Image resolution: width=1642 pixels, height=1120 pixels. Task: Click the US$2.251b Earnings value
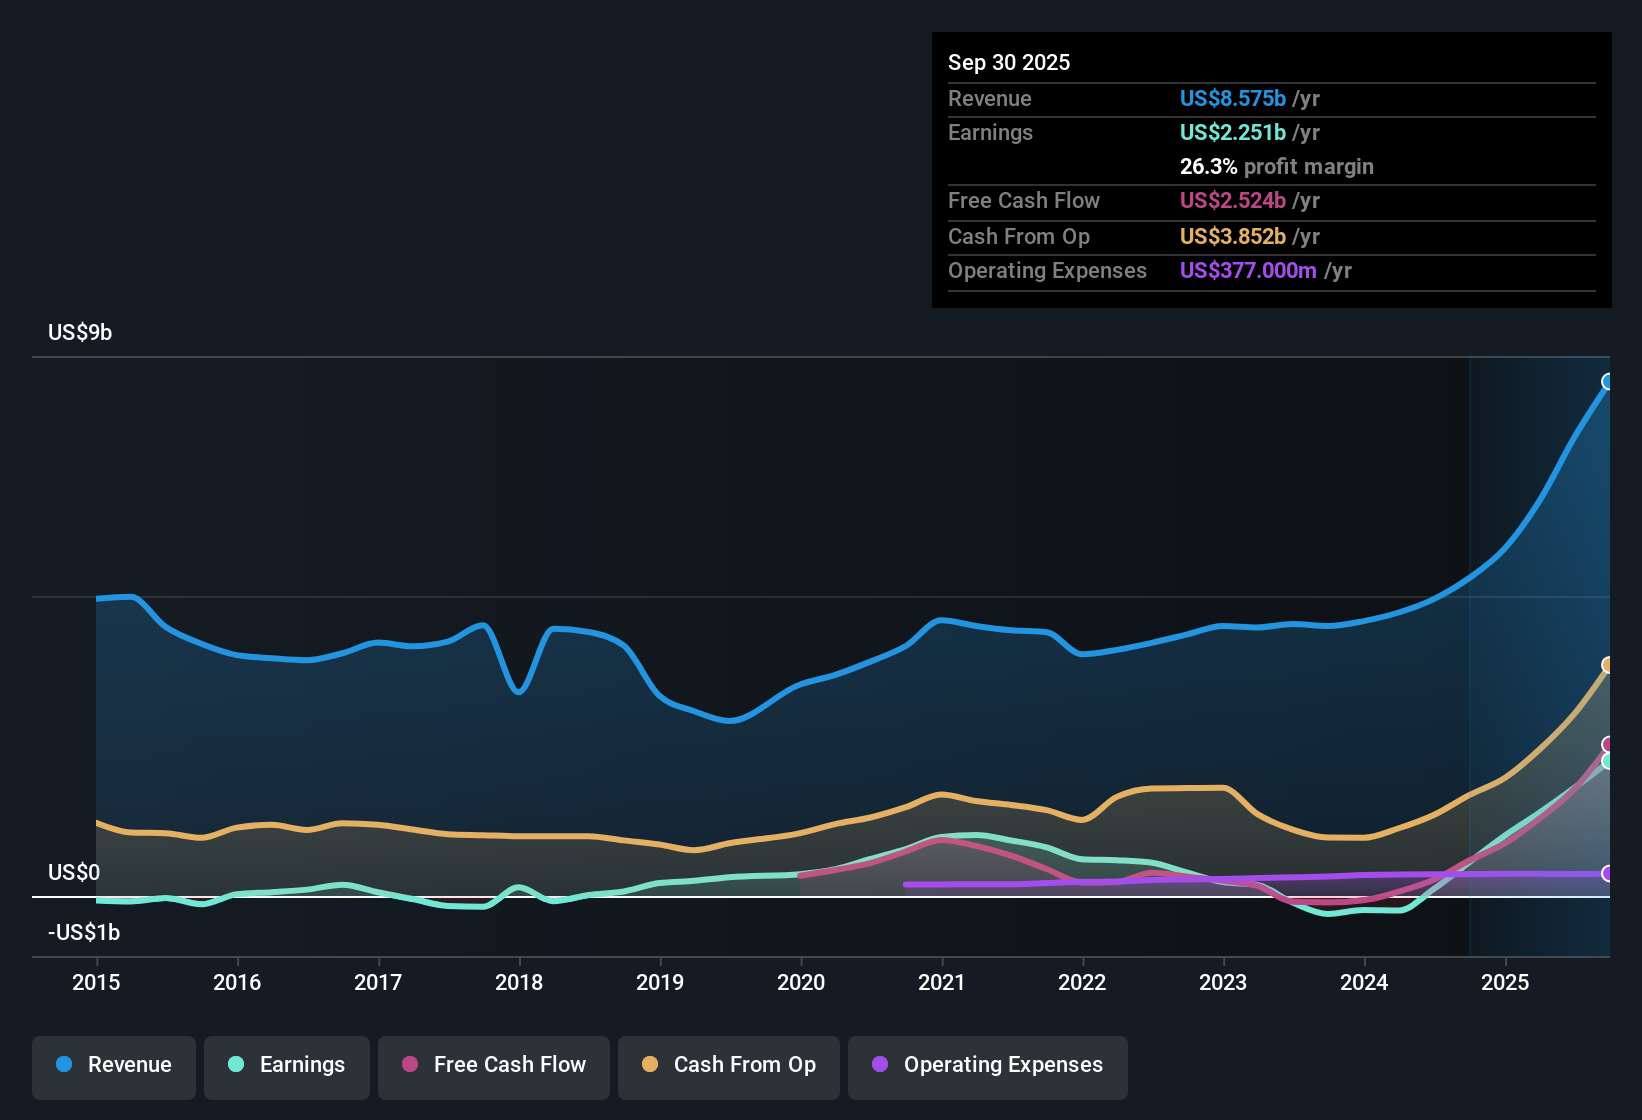click(1232, 132)
